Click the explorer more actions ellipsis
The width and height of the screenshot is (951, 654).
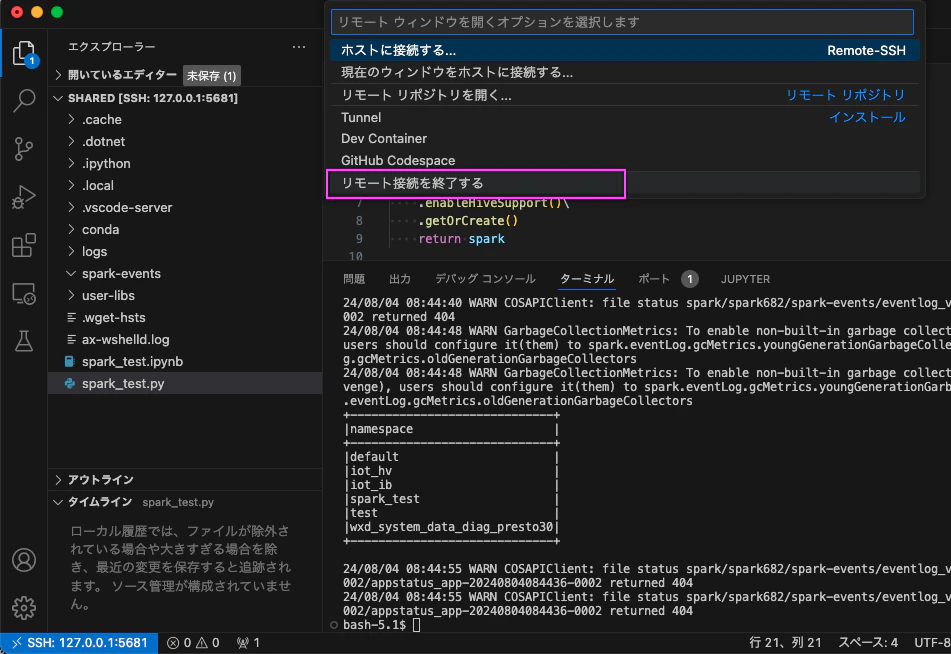coord(299,47)
